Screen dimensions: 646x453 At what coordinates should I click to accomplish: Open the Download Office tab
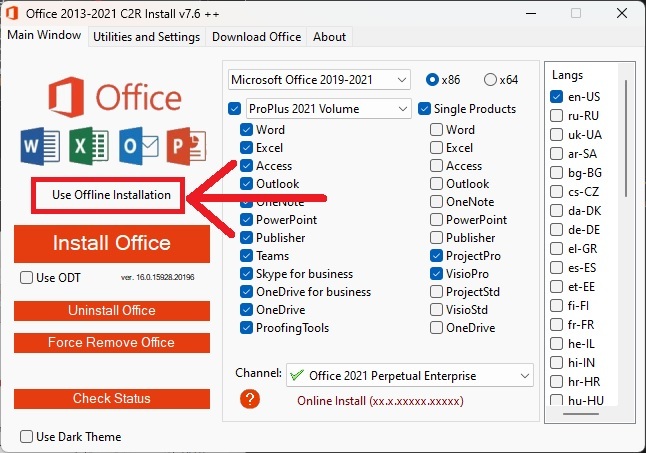pos(256,37)
